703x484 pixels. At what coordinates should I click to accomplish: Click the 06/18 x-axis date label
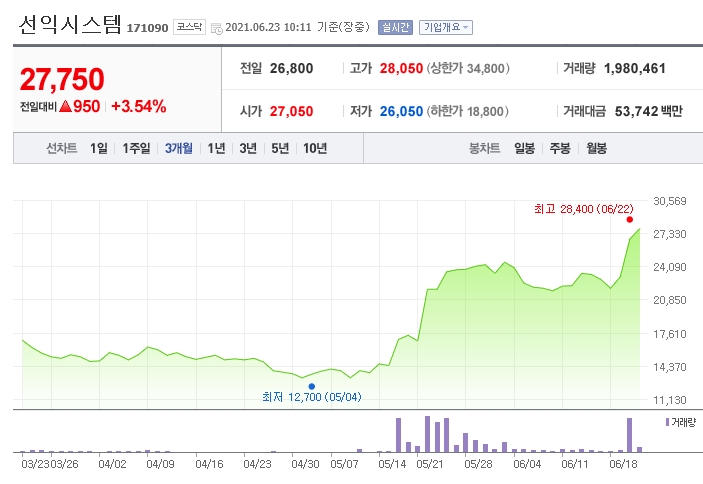pyautogui.click(x=623, y=464)
